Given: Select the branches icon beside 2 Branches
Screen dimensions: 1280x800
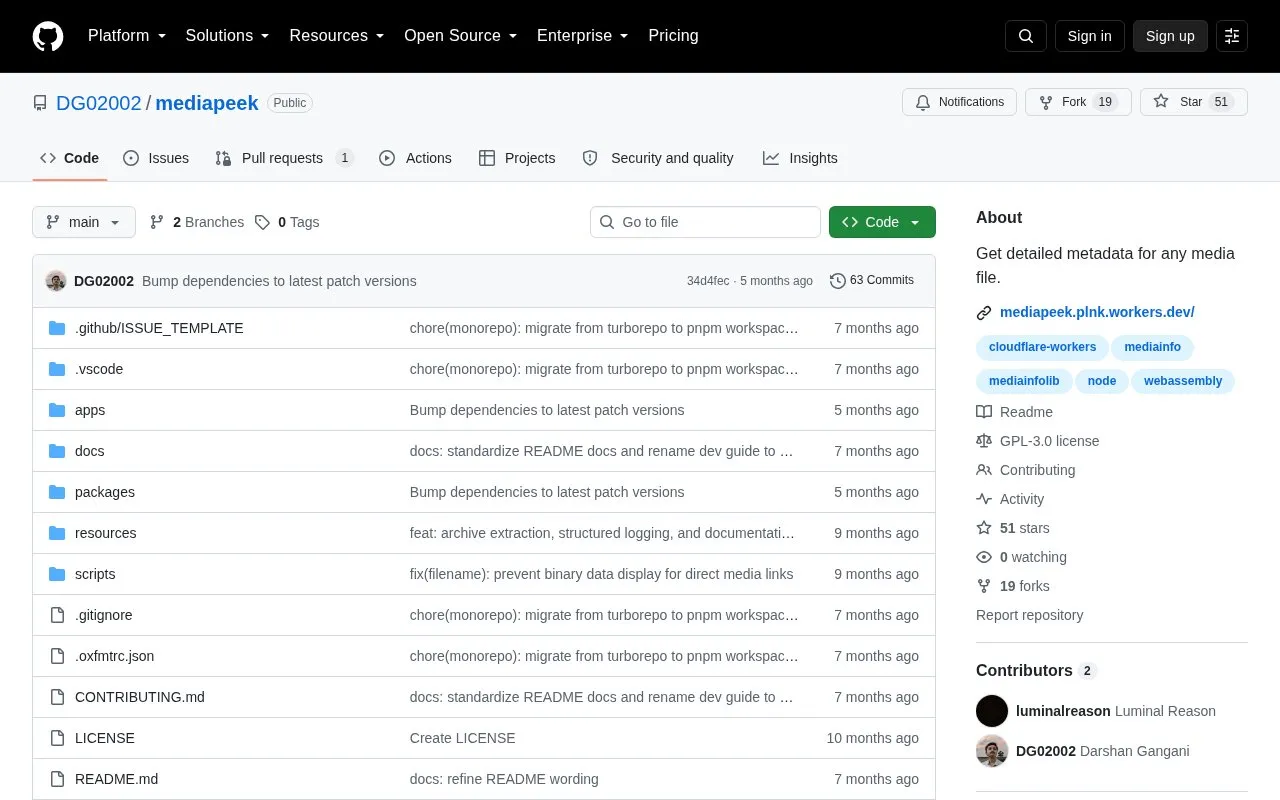Looking at the screenshot, I should coord(157,222).
